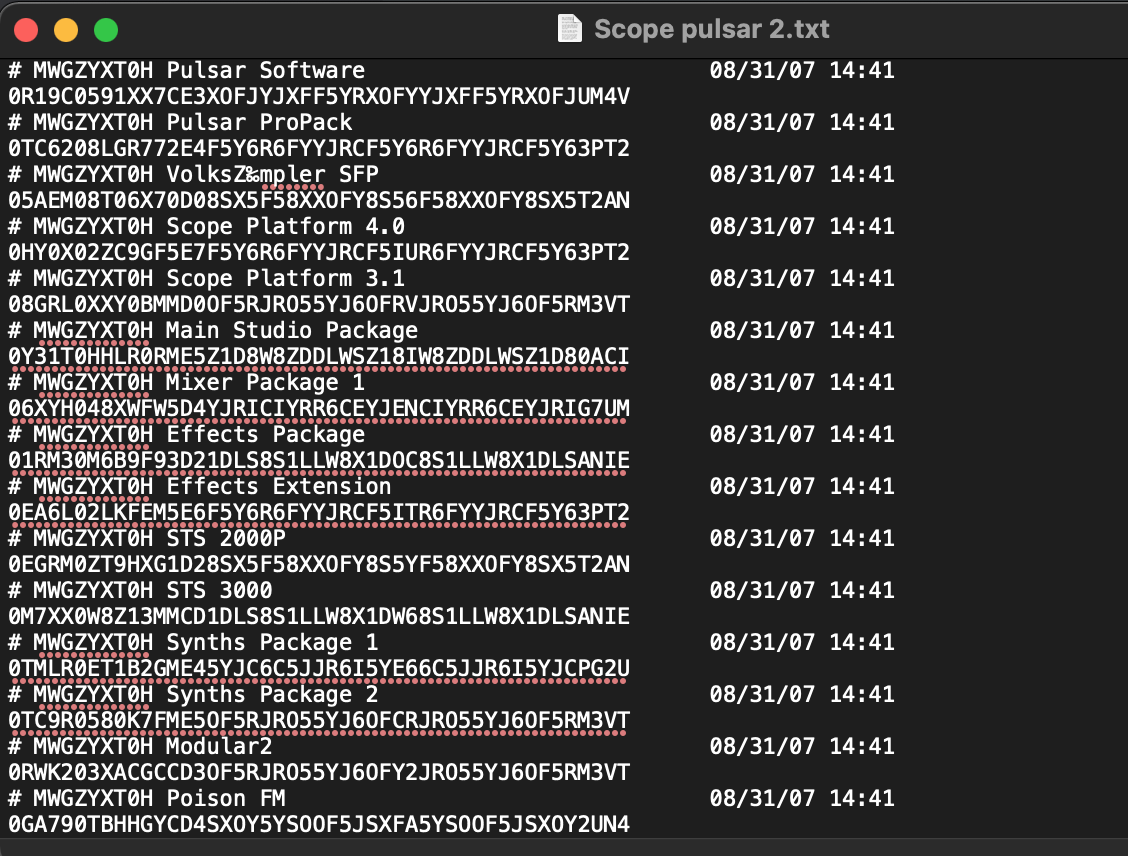Click the 'Scope Platform 3.1' entry
1128x856 pixels.
click(285, 278)
